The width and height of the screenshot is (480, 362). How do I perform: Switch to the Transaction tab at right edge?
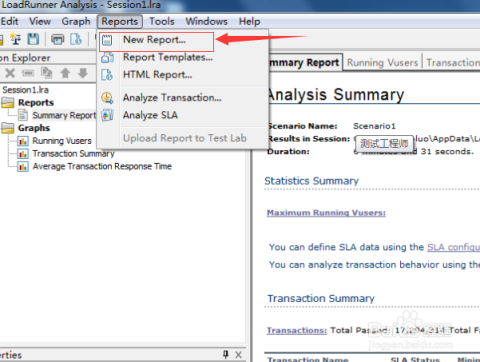click(x=453, y=62)
